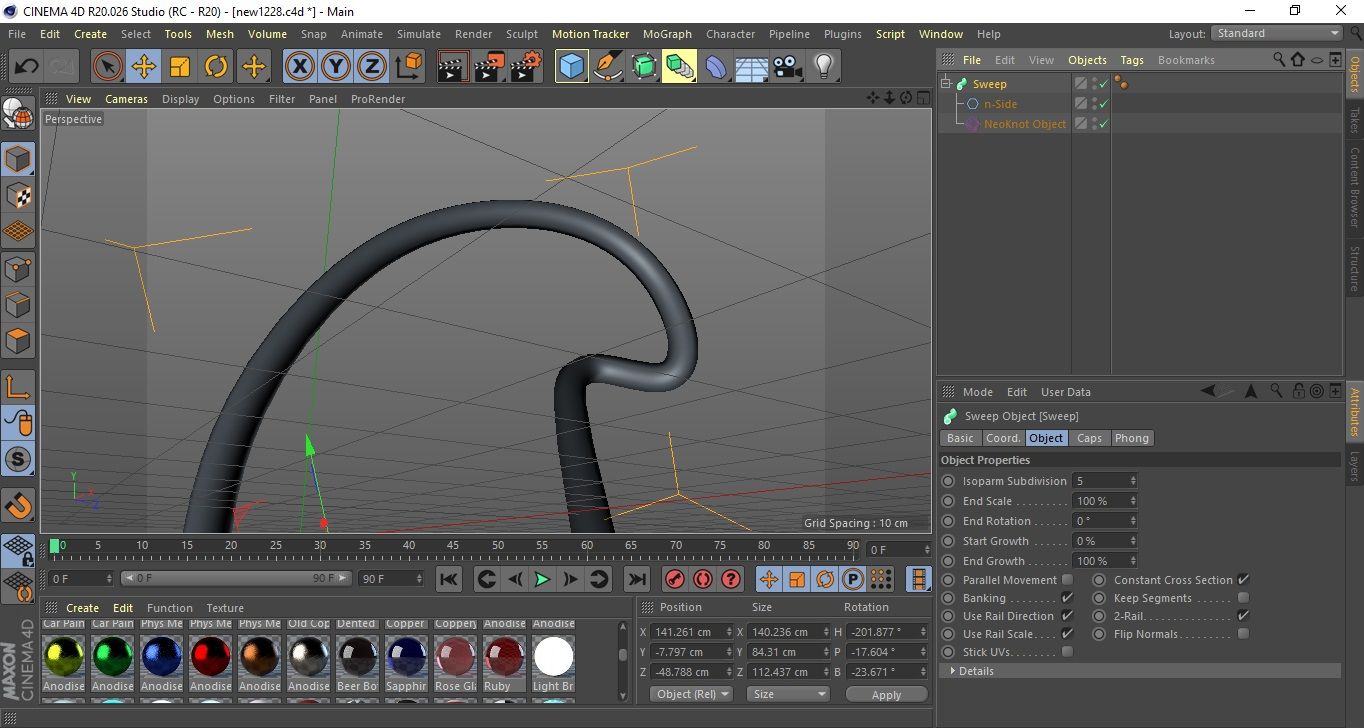Open the Mesh menu
The height and width of the screenshot is (728, 1364).
pos(220,33)
